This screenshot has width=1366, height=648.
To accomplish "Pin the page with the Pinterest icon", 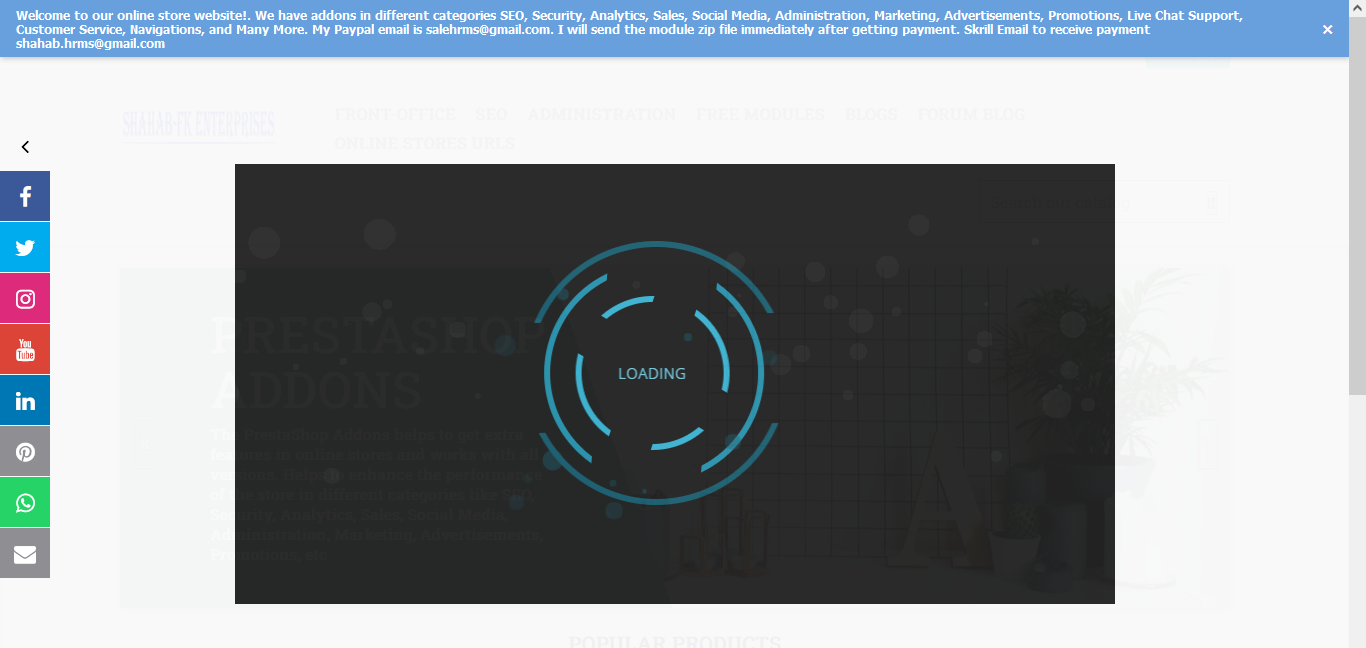I will pos(25,451).
